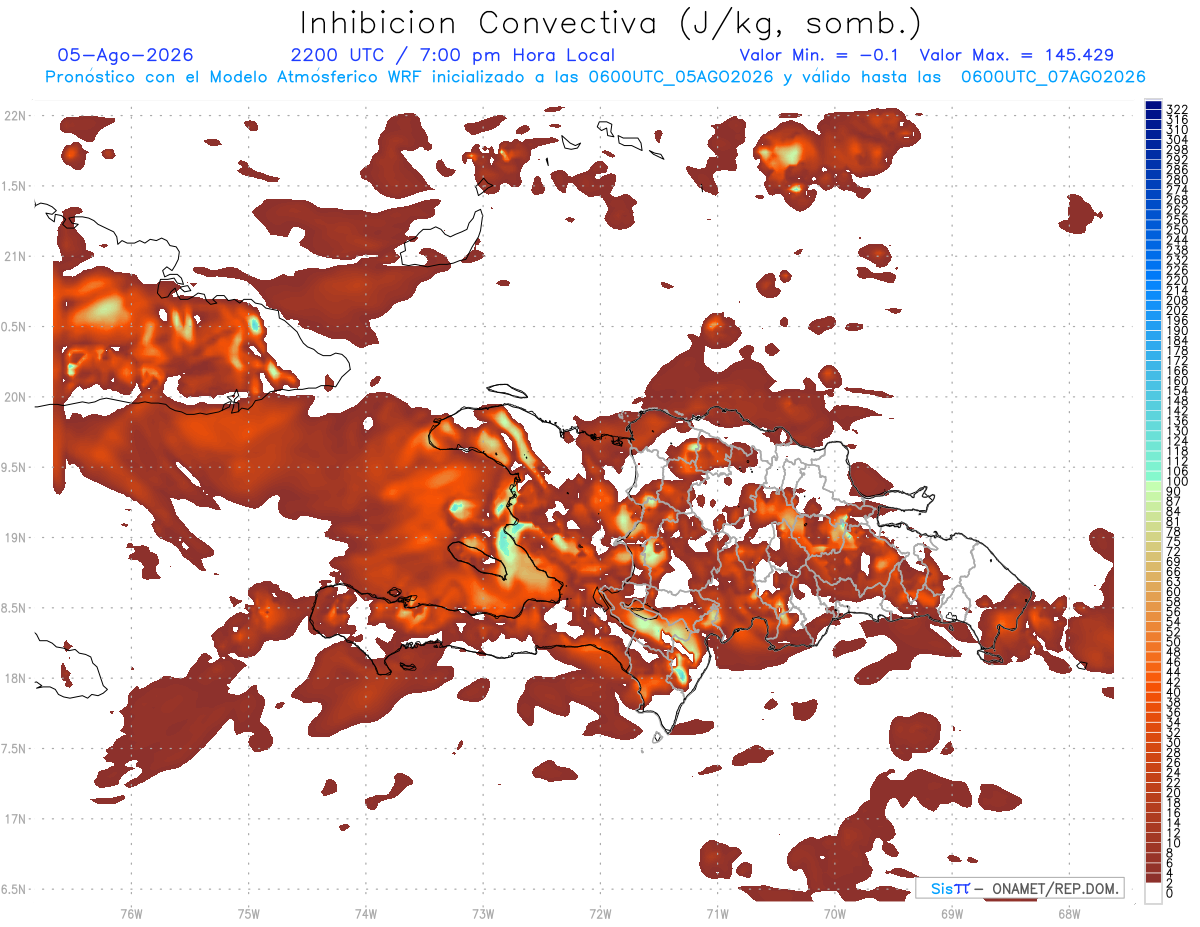Click the 'Valor Max. = 145.429' readout
The height and width of the screenshot is (927, 1200).
[1016, 55]
